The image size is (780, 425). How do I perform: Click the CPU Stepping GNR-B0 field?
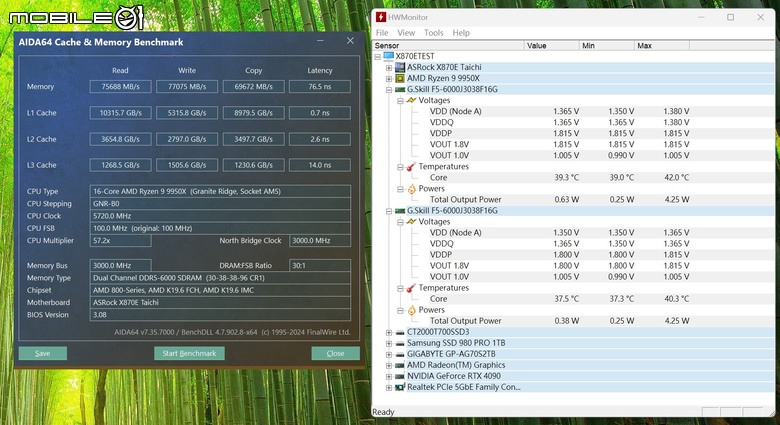coord(220,204)
